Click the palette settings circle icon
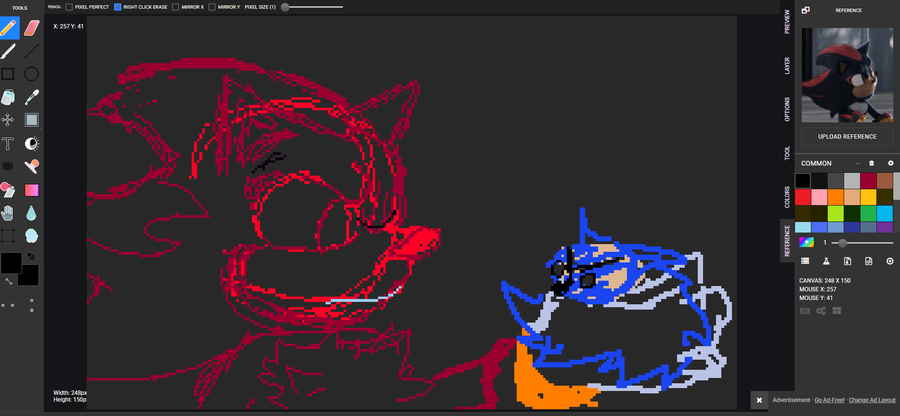This screenshot has width=900, height=416. 890,164
